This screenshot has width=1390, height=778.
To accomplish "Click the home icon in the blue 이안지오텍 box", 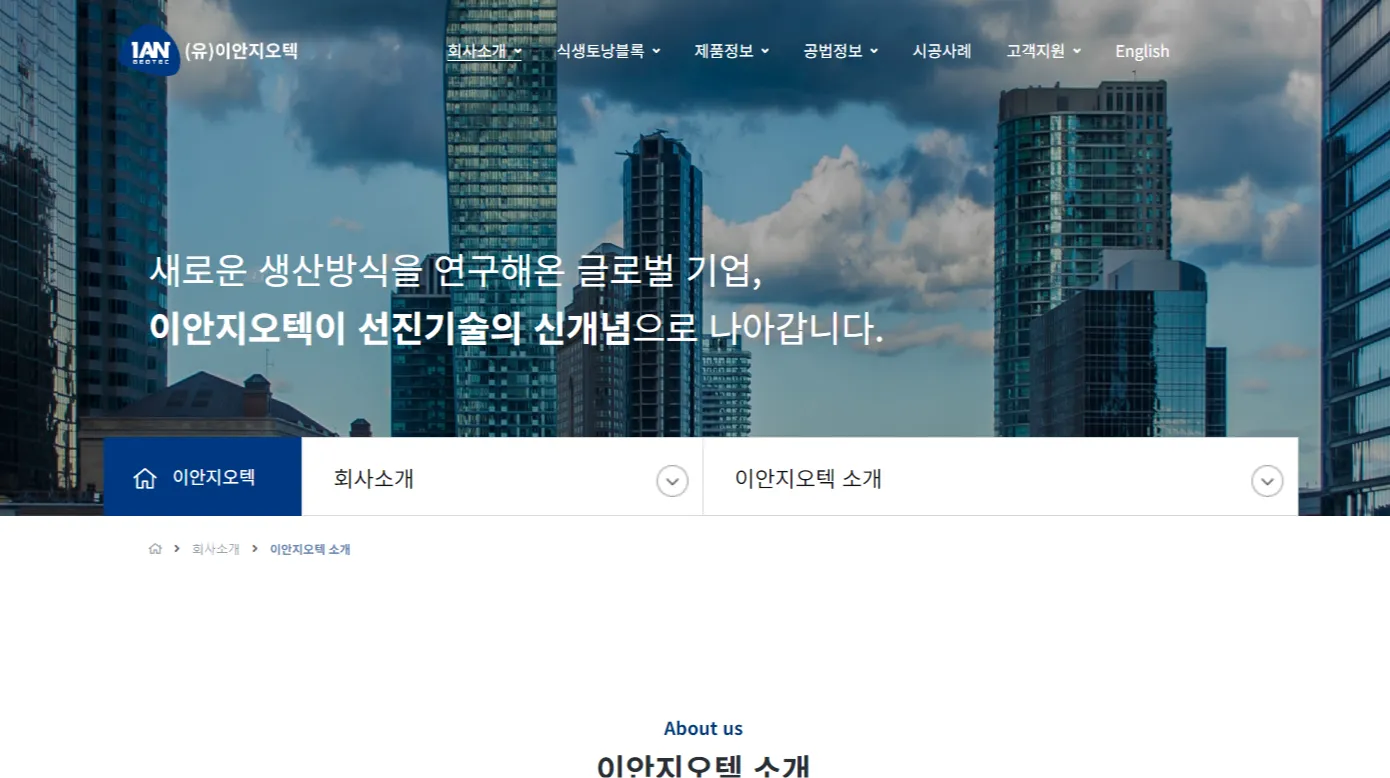I will pyautogui.click(x=145, y=478).
